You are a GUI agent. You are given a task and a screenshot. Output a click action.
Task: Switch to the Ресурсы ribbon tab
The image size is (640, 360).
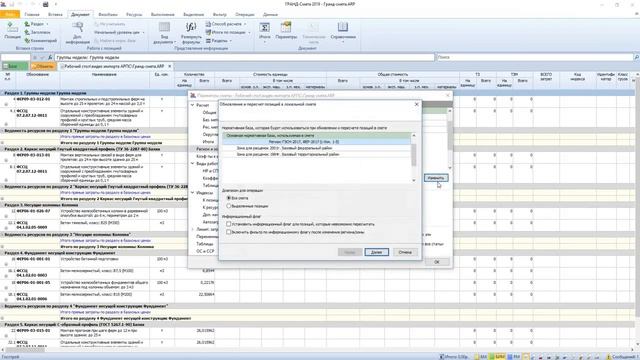134,14
